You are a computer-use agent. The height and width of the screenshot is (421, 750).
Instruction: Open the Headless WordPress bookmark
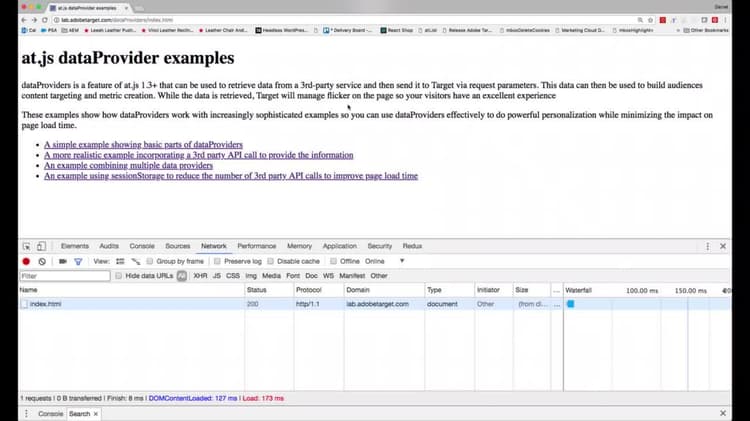click(x=281, y=30)
